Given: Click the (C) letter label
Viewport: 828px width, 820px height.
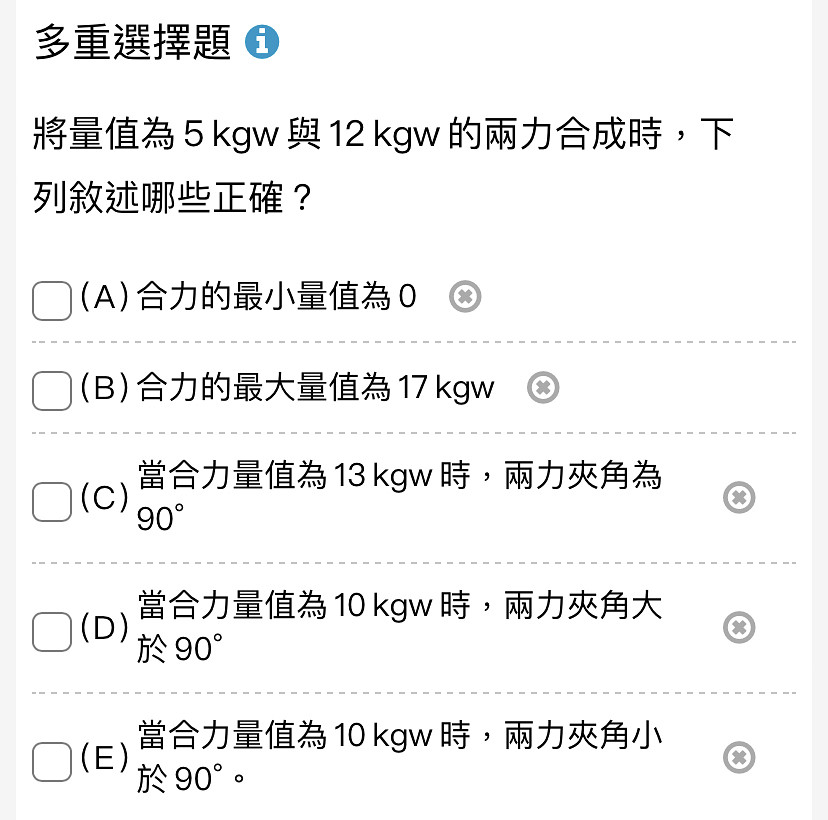Looking at the screenshot, I should 105,497.
